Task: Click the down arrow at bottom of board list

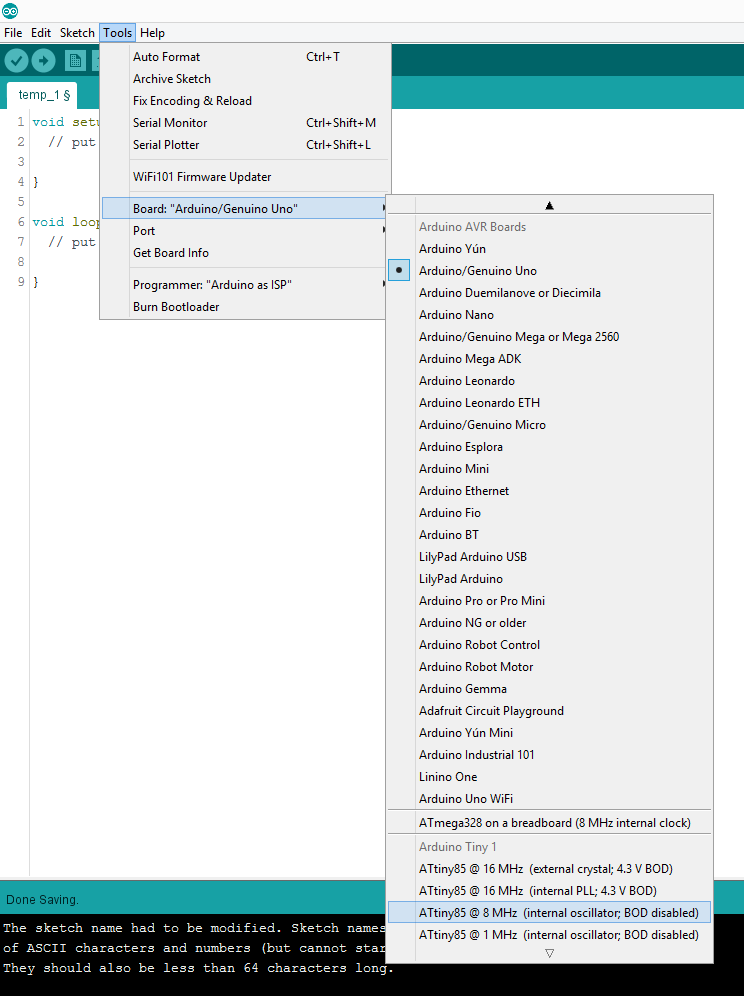Action: pyautogui.click(x=549, y=953)
